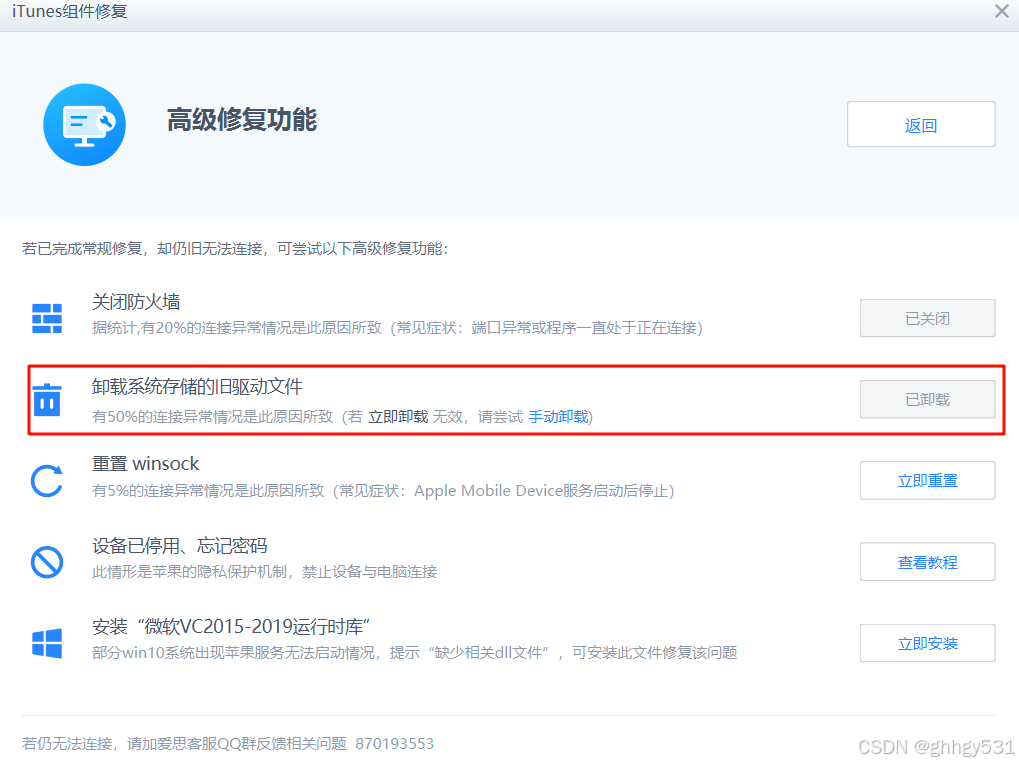
Task: Click the trash can uninstall icon
Action: 47,399
